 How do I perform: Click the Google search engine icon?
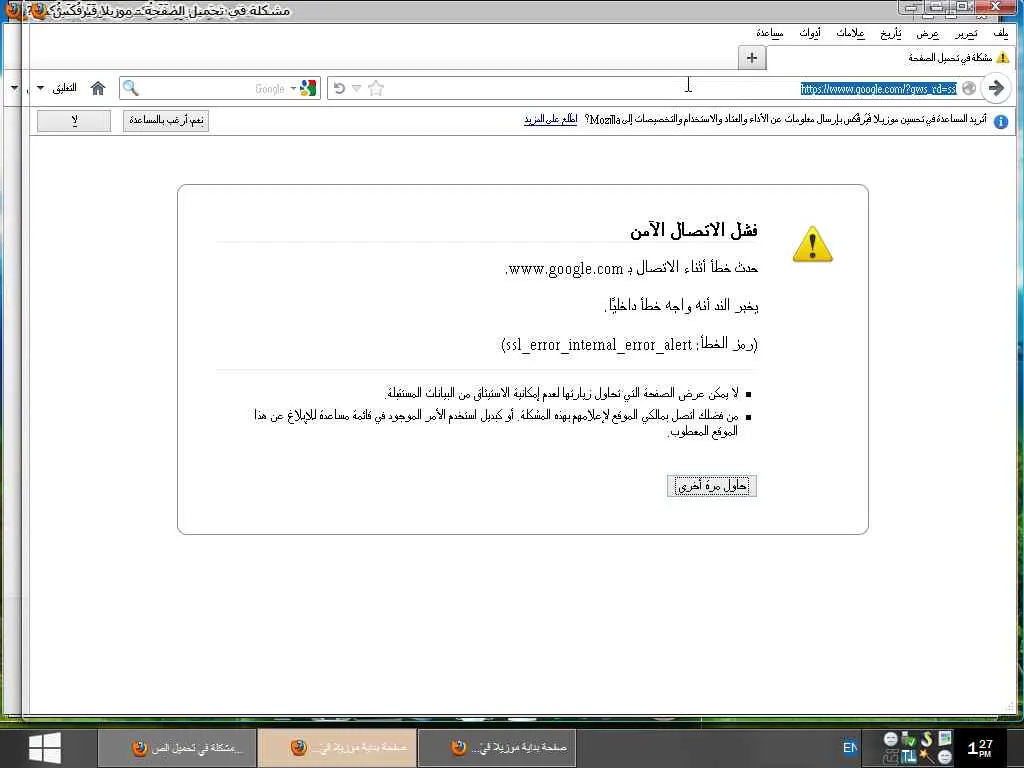pyautogui.click(x=308, y=88)
